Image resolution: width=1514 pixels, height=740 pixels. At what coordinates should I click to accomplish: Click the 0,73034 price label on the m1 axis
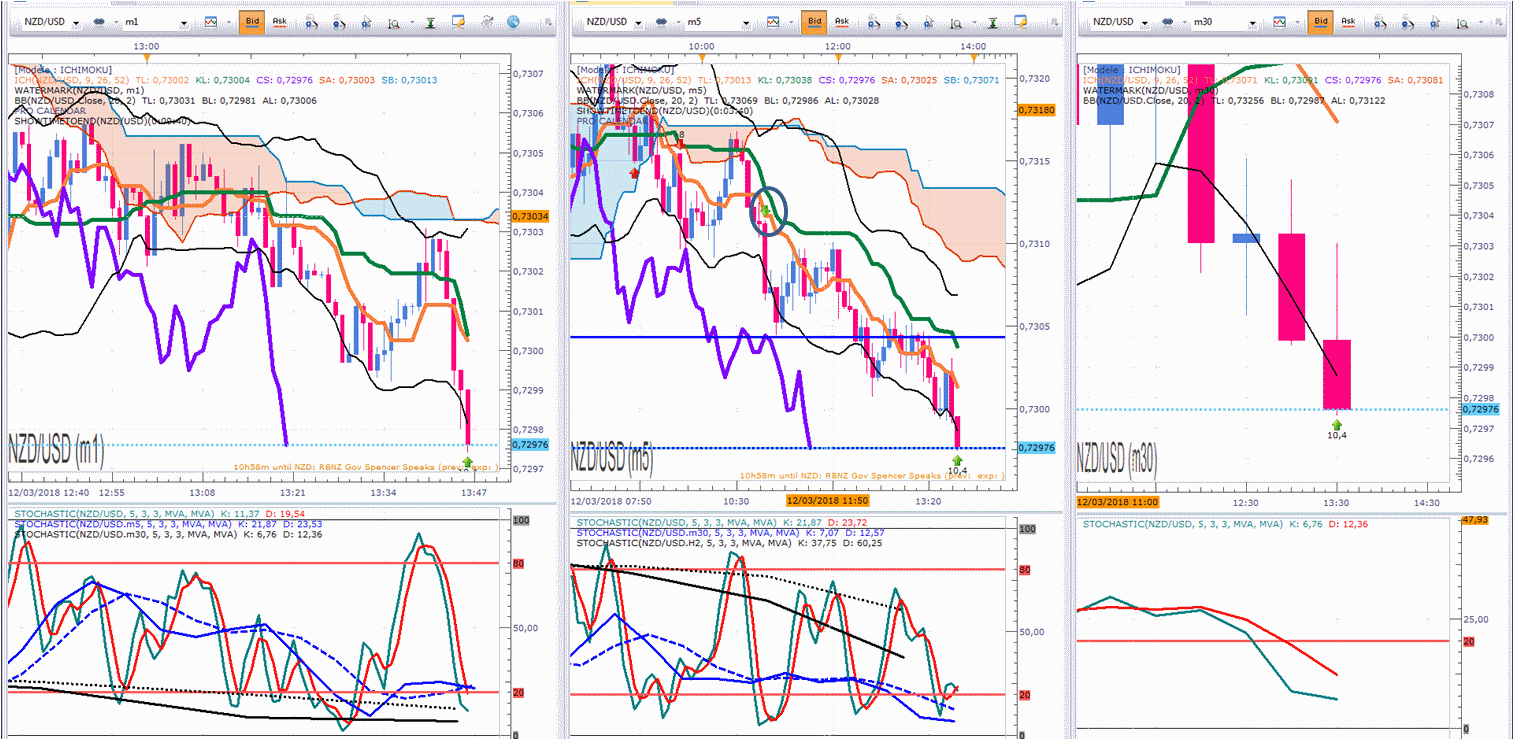(529, 216)
